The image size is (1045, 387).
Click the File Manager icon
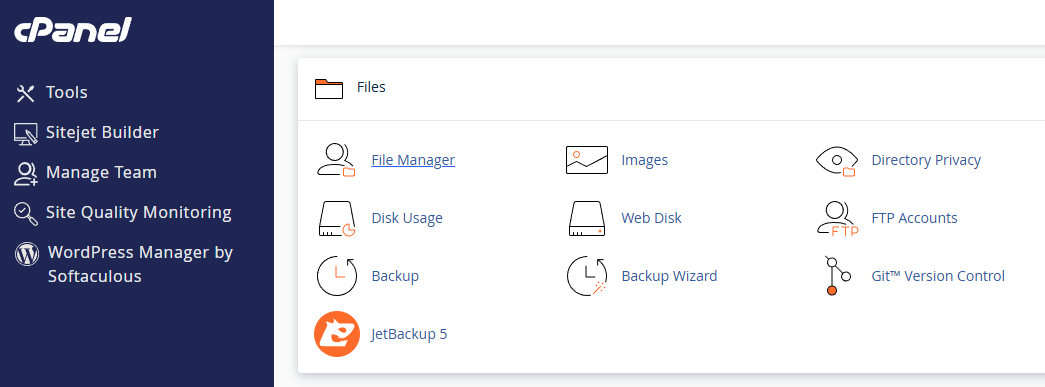click(x=337, y=160)
